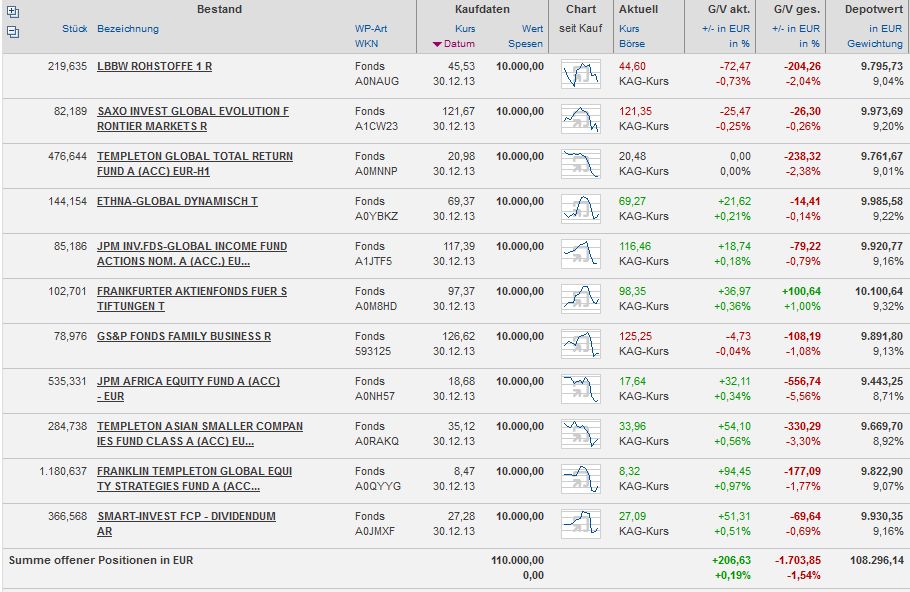Screen dimensions: 910x592
Task: Click Stück value 1.180,637
Action: pos(63,471)
